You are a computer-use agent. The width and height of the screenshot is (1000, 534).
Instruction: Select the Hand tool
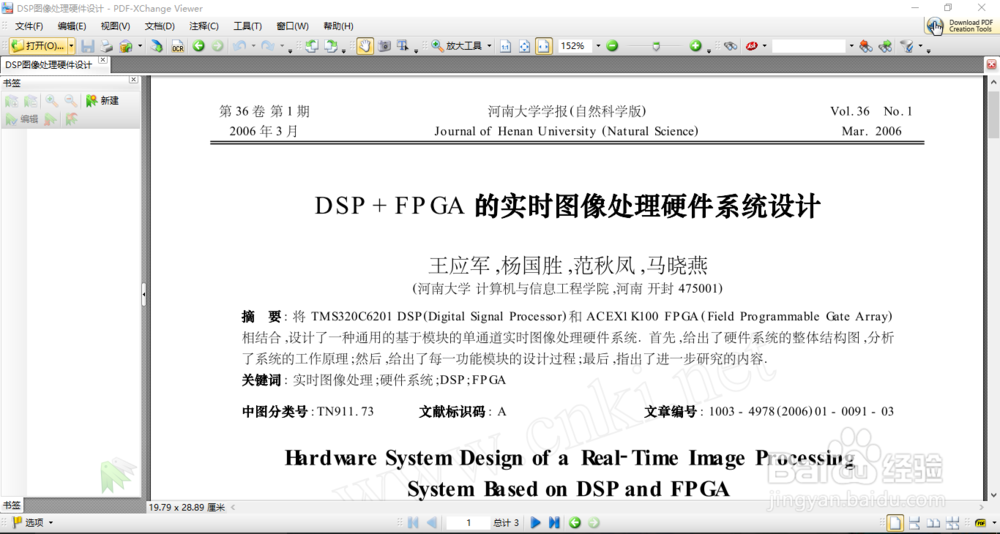coord(365,46)
